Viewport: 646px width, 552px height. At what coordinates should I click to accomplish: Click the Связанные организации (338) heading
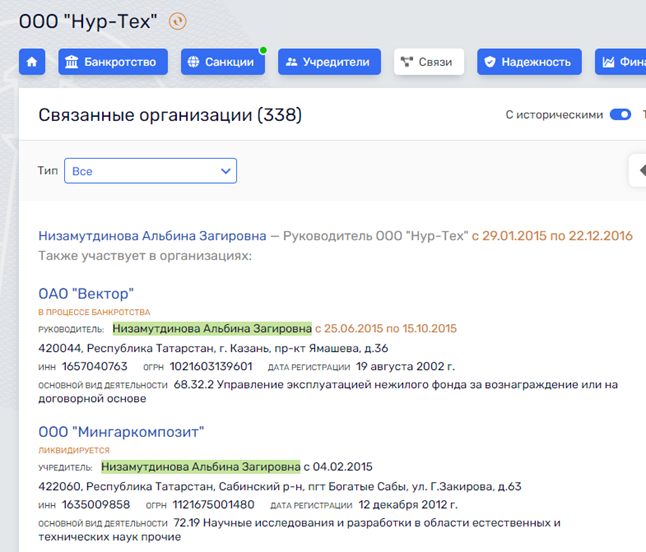[x=170, y=115]
